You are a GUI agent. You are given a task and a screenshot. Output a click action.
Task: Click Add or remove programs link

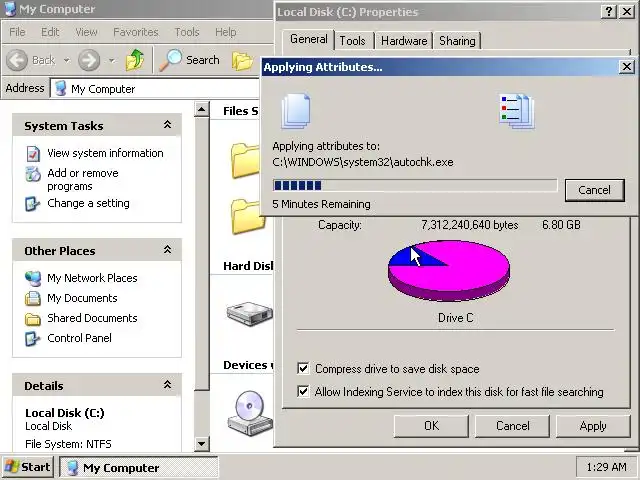pyautogui.click(x=83, y=180)
